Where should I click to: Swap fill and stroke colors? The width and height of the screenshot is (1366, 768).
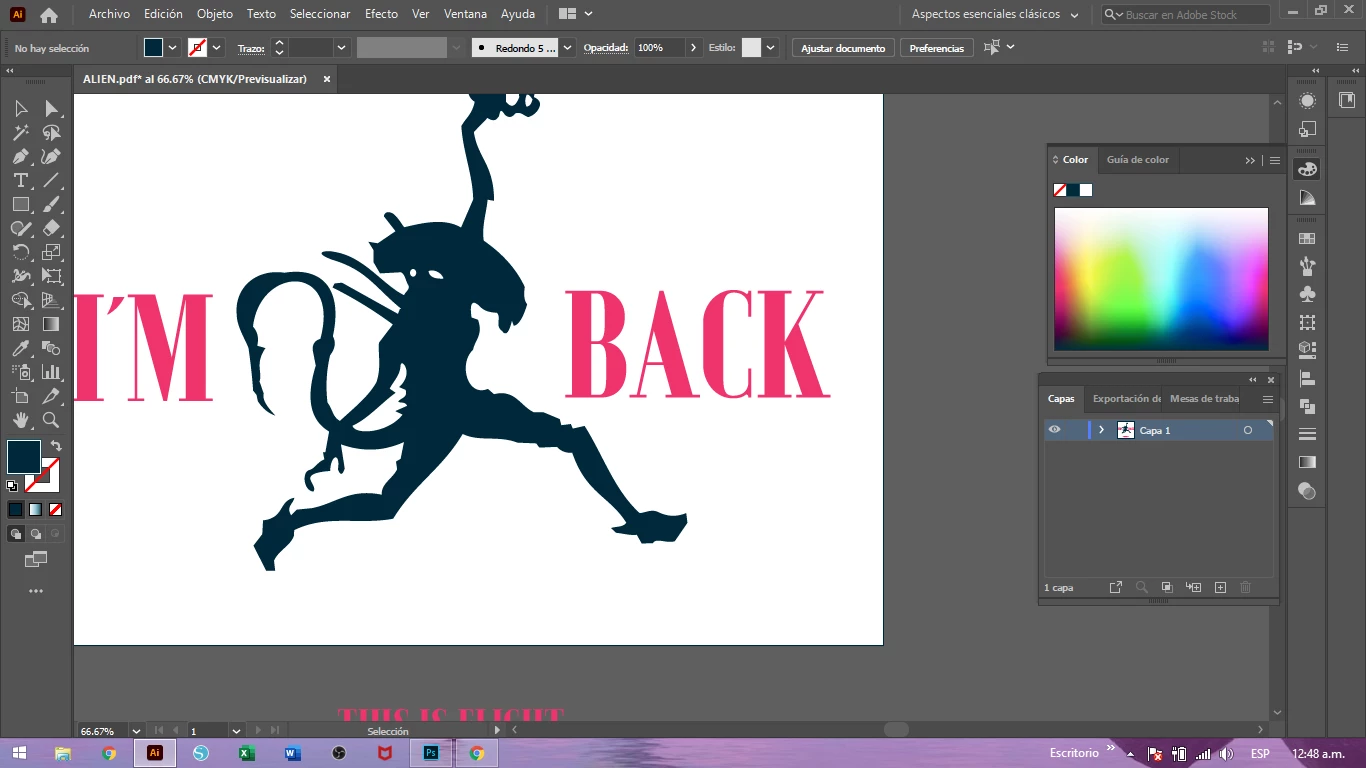tap(56, 446)
